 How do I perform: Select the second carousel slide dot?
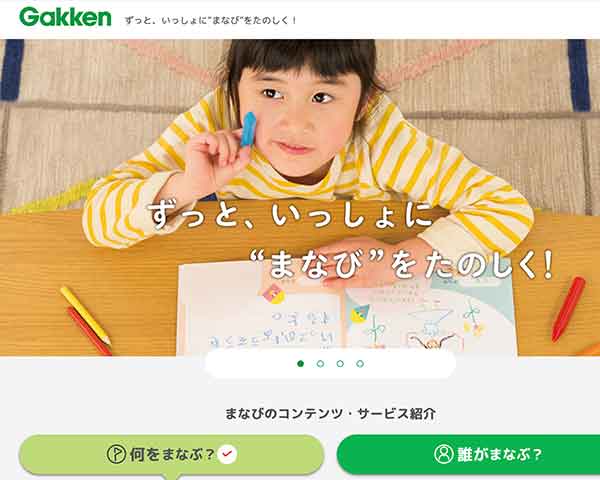[x=320, y=364]
